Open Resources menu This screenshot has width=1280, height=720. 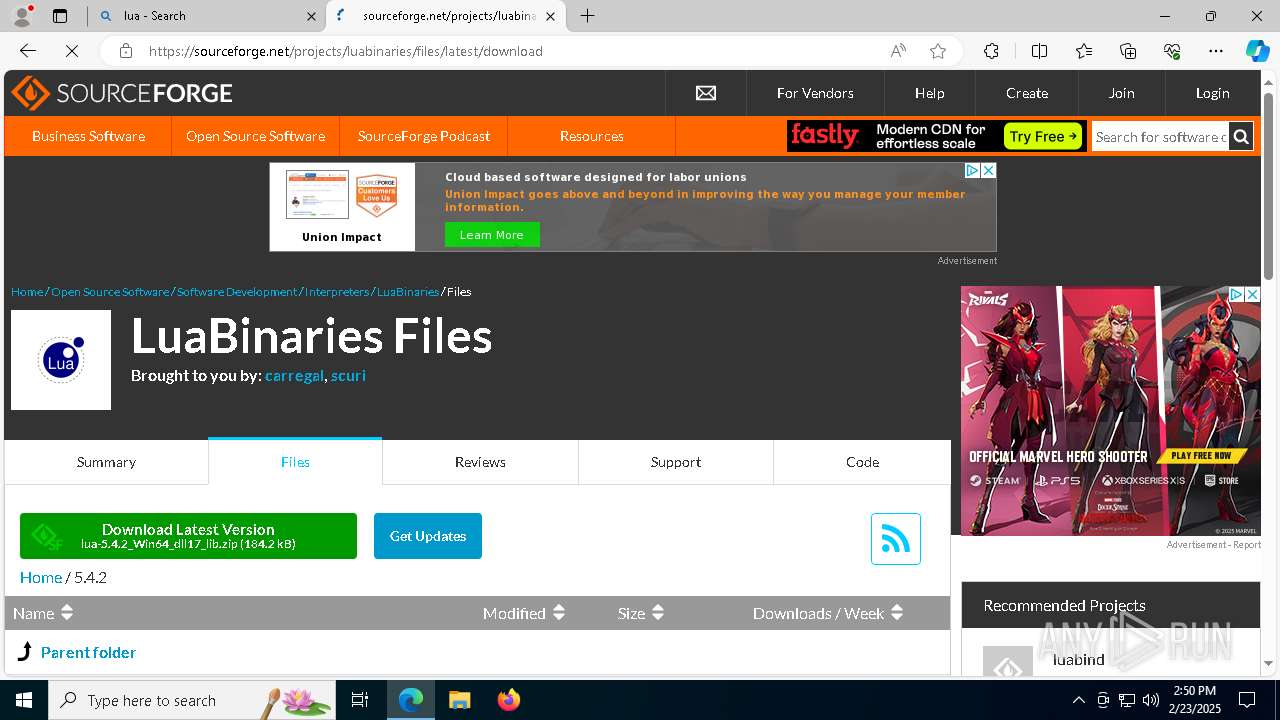(x=592, y=136)
